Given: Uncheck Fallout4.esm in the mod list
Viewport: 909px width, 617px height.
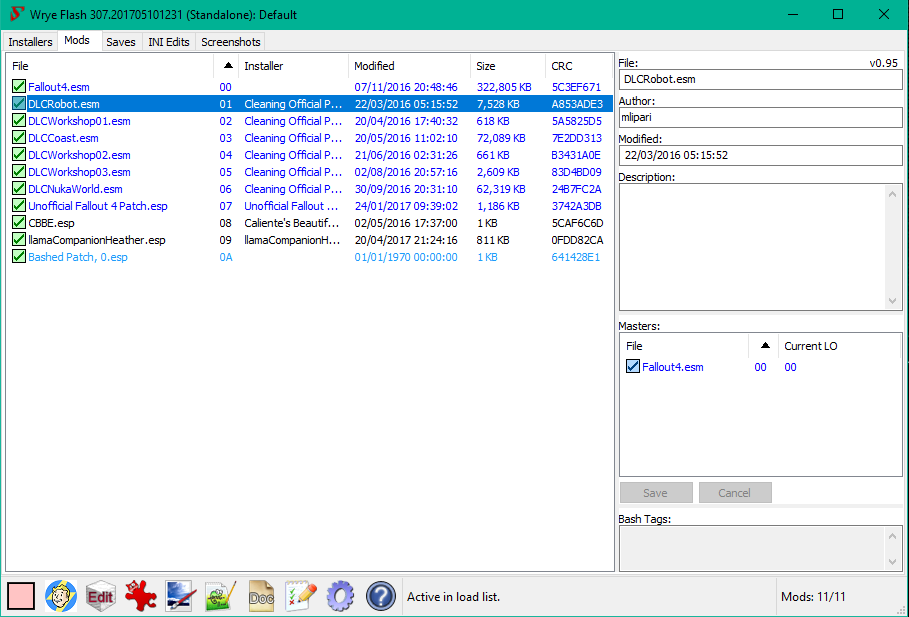Looking at the screenshot, I should click(x=19, y=87).
